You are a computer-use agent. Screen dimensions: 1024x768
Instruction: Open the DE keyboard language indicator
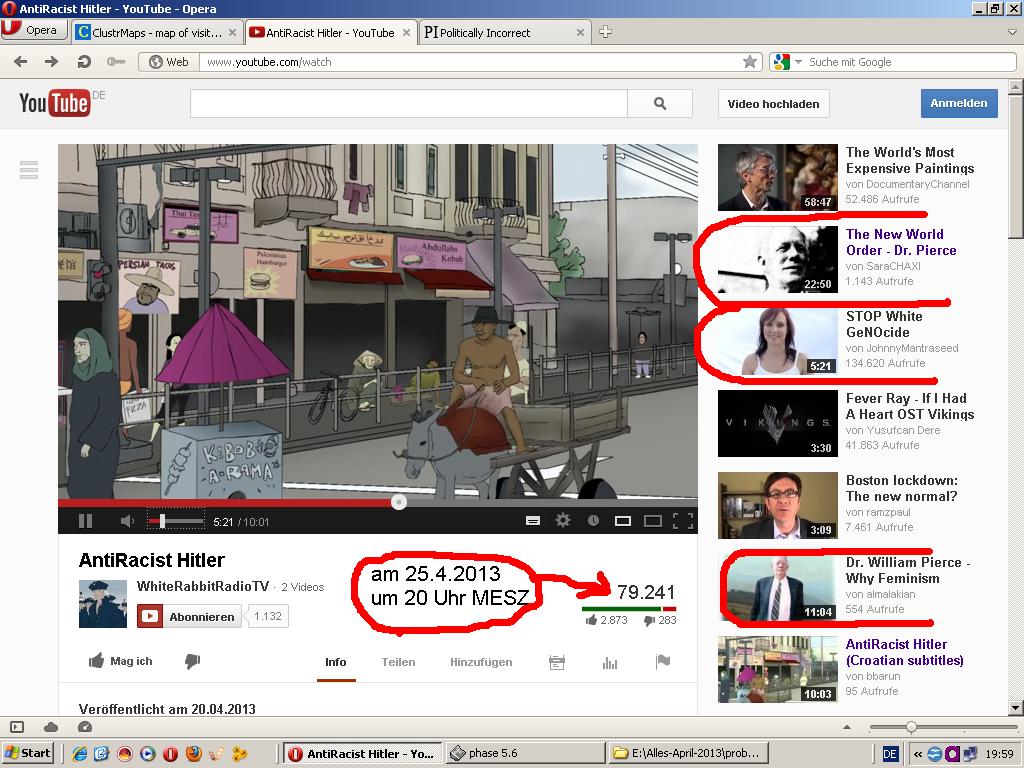889,754
